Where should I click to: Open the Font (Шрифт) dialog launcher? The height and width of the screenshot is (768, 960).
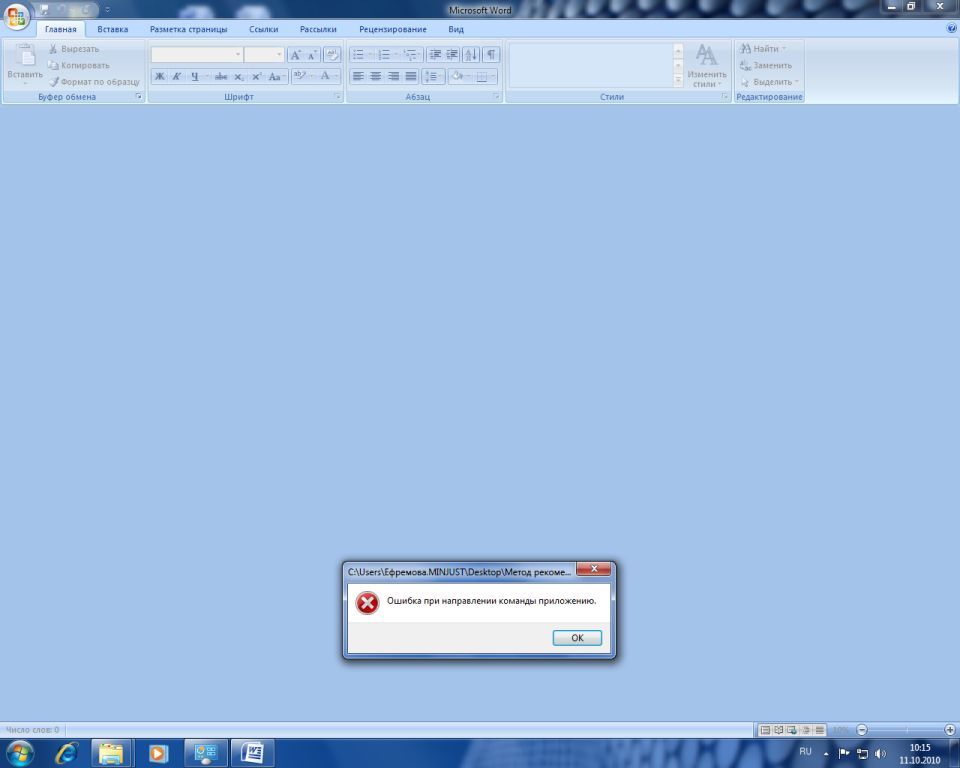[x=337, y=97]
